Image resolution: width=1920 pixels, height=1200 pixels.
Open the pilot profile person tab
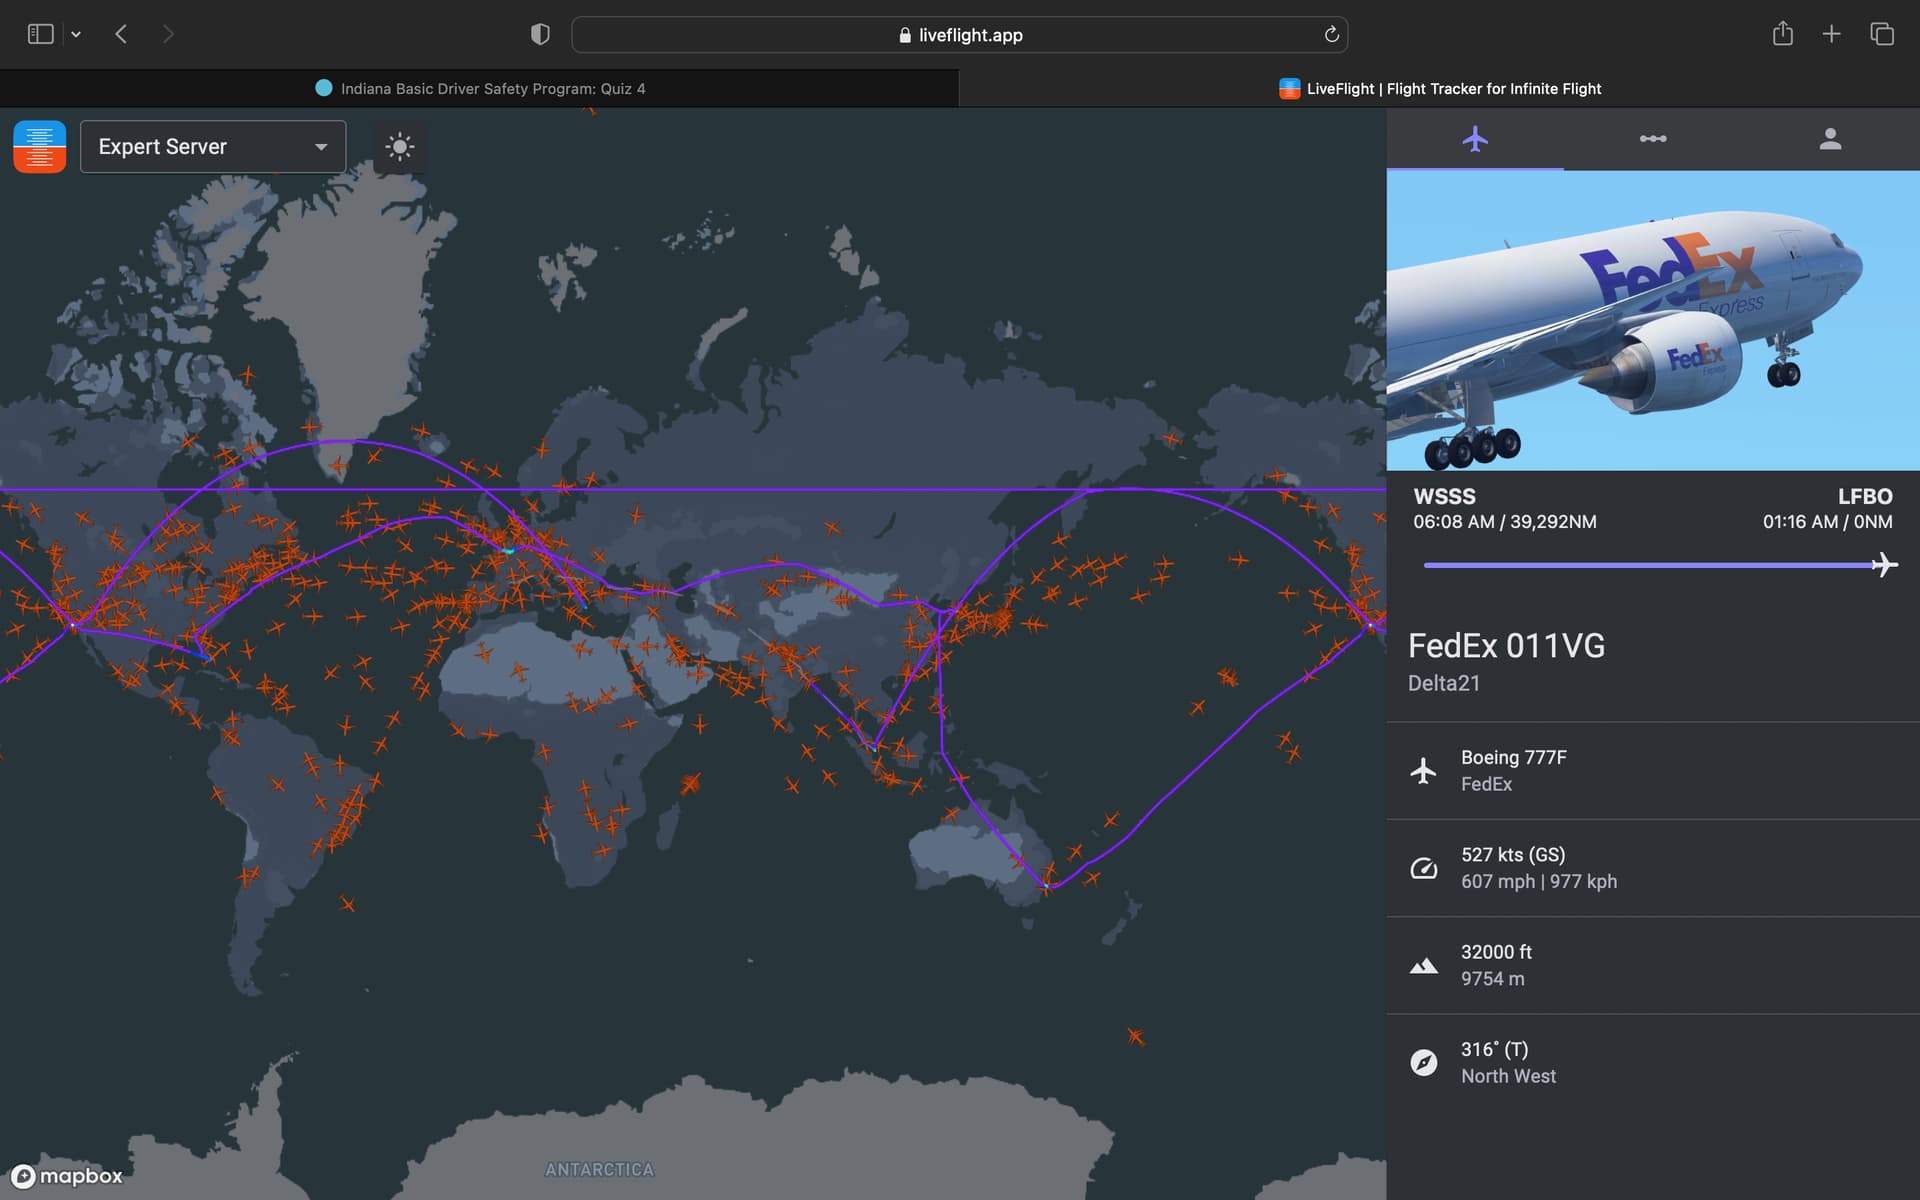point(1830,139)
